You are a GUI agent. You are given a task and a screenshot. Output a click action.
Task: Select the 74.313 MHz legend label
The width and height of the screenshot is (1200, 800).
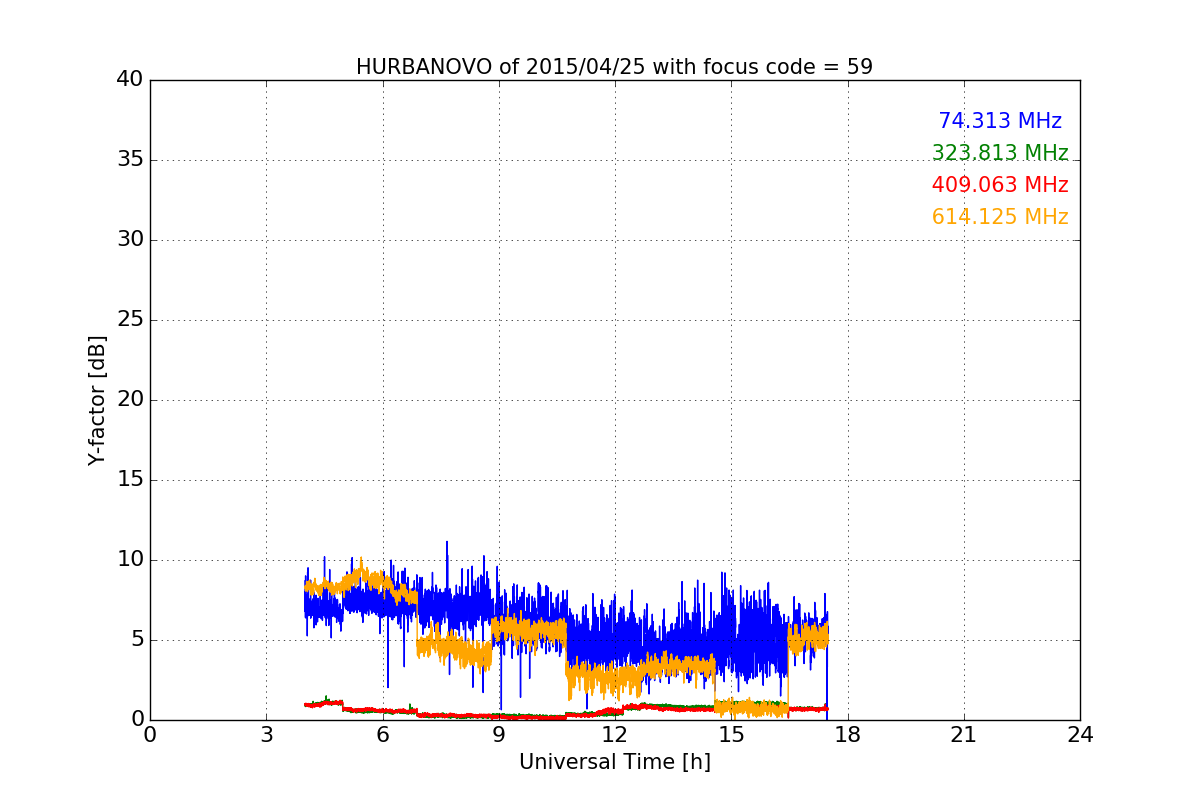[1000, 121]
